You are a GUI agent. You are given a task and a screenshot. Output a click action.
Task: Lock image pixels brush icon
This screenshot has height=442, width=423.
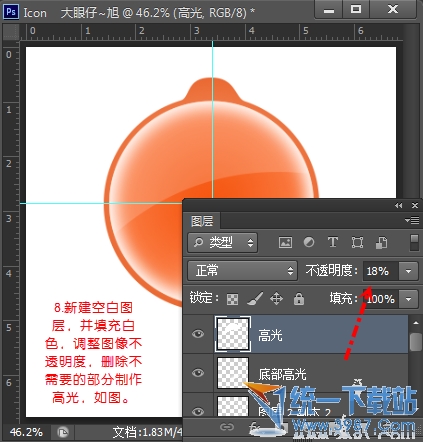click(x=255, y=299)
